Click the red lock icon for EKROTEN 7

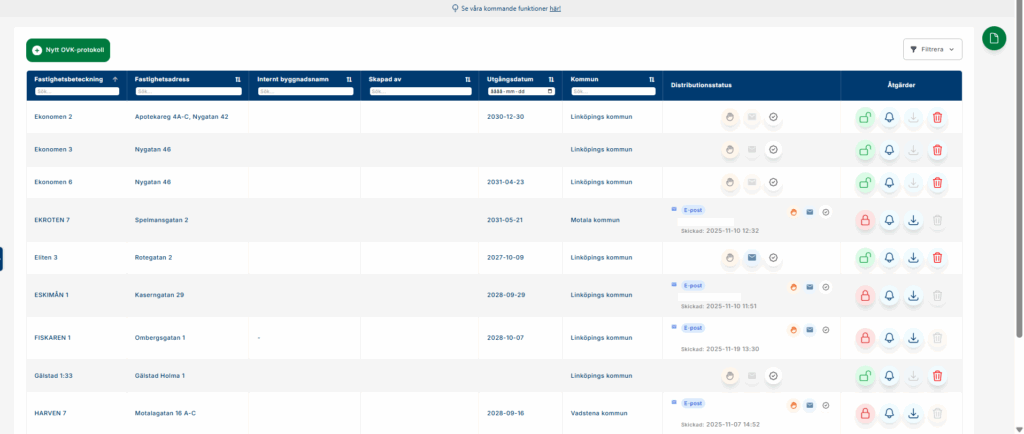pyautogui.click(x=864, y=220)
